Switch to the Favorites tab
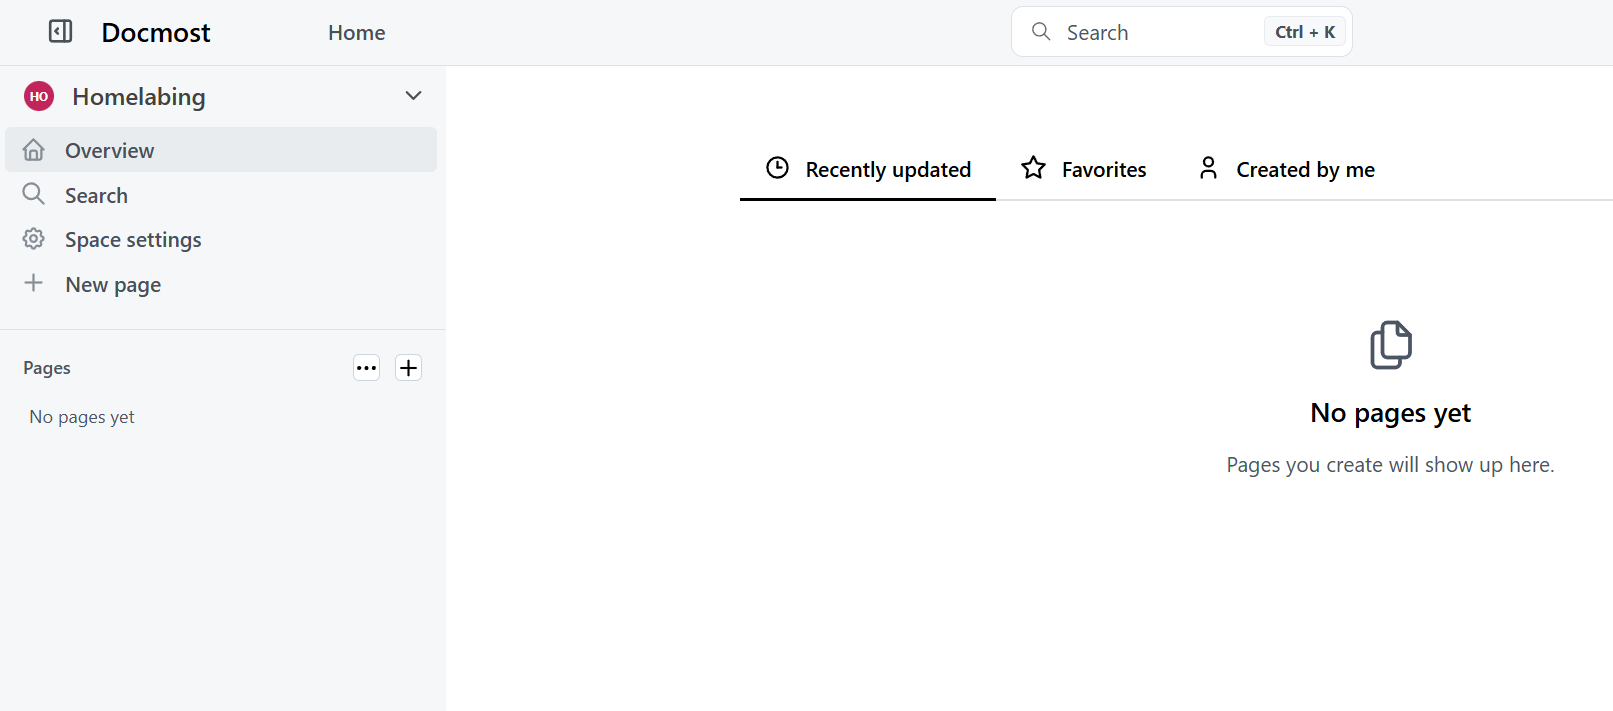The width and height of the screenshot is (1613, 711). [1084, 170]
